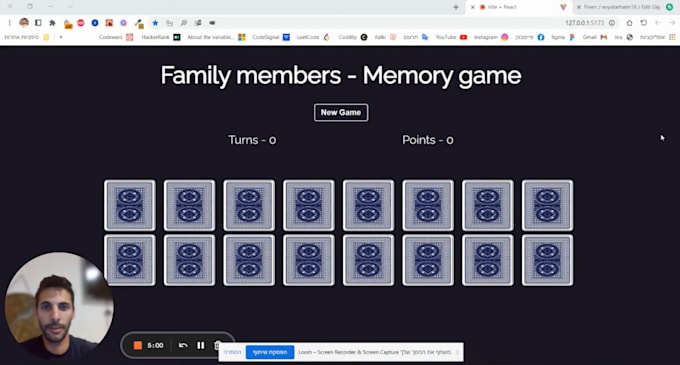Open a new browser tab with plus

(456, 7)
